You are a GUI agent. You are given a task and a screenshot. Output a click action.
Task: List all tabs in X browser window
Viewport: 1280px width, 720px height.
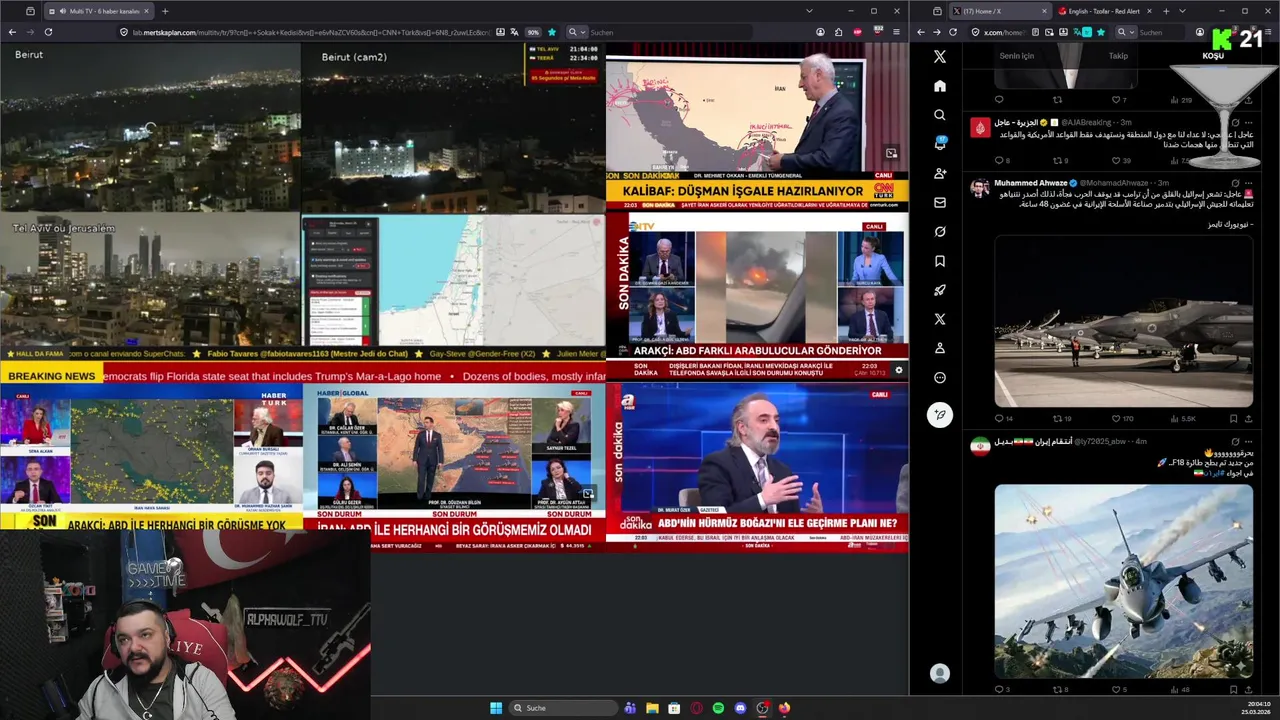click(x=1182, y=11)
